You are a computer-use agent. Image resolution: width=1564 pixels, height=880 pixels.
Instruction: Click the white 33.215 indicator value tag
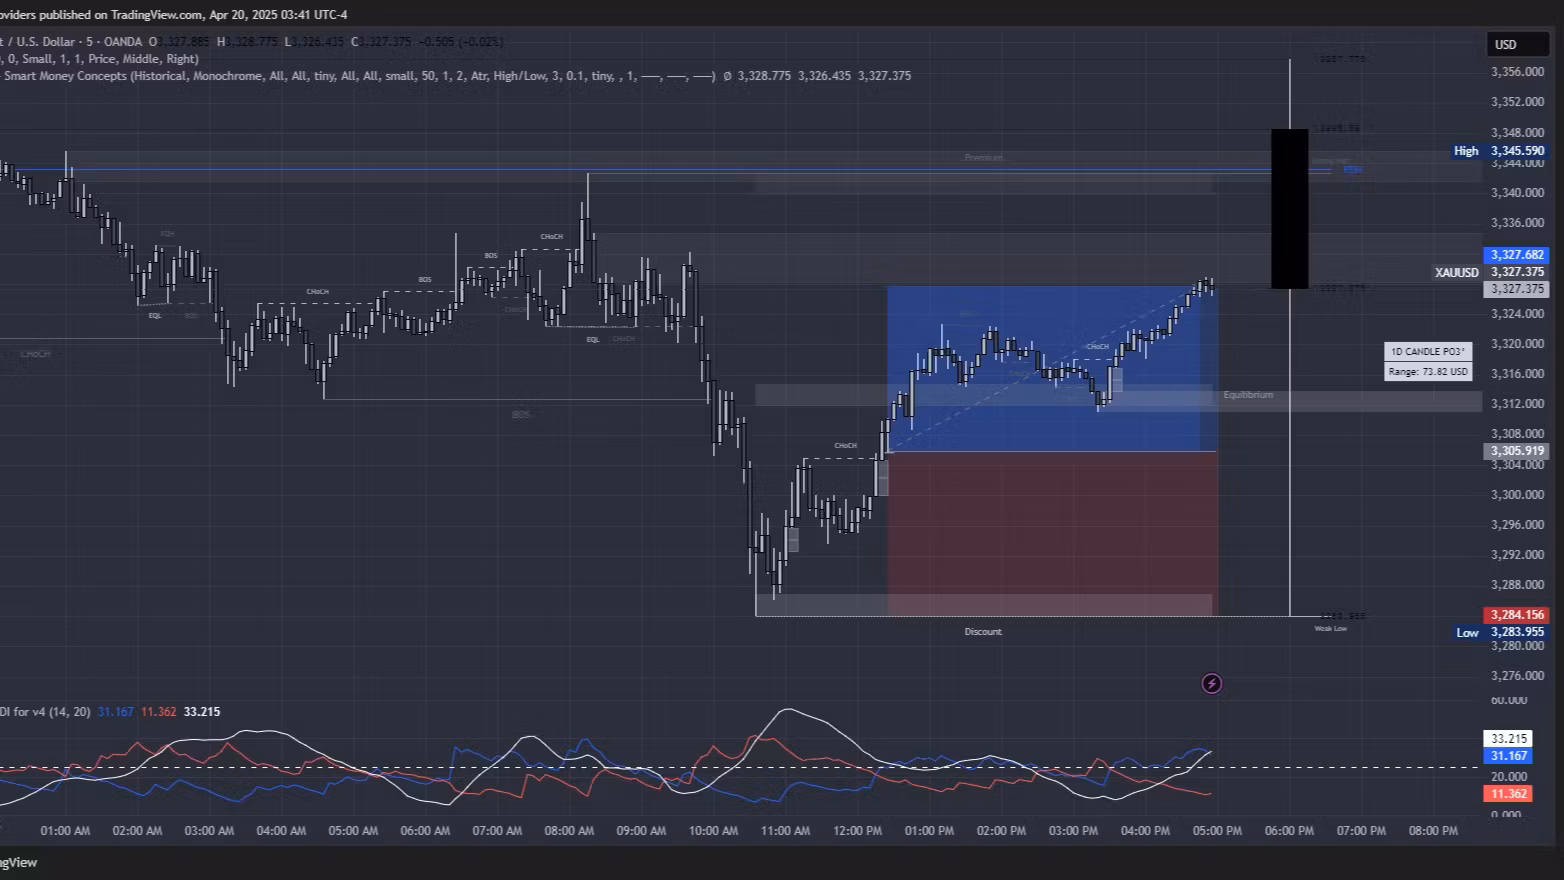pos(1509,739)
